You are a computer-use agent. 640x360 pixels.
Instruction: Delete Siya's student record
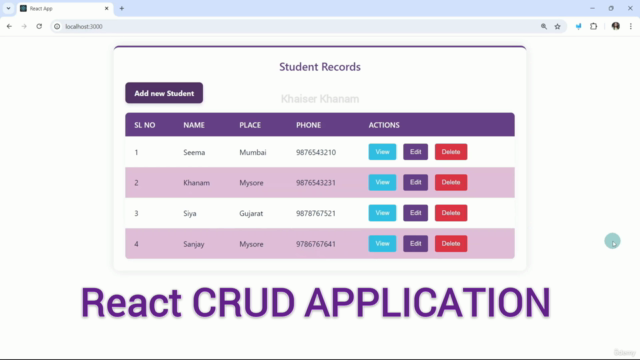coord(451,213)
